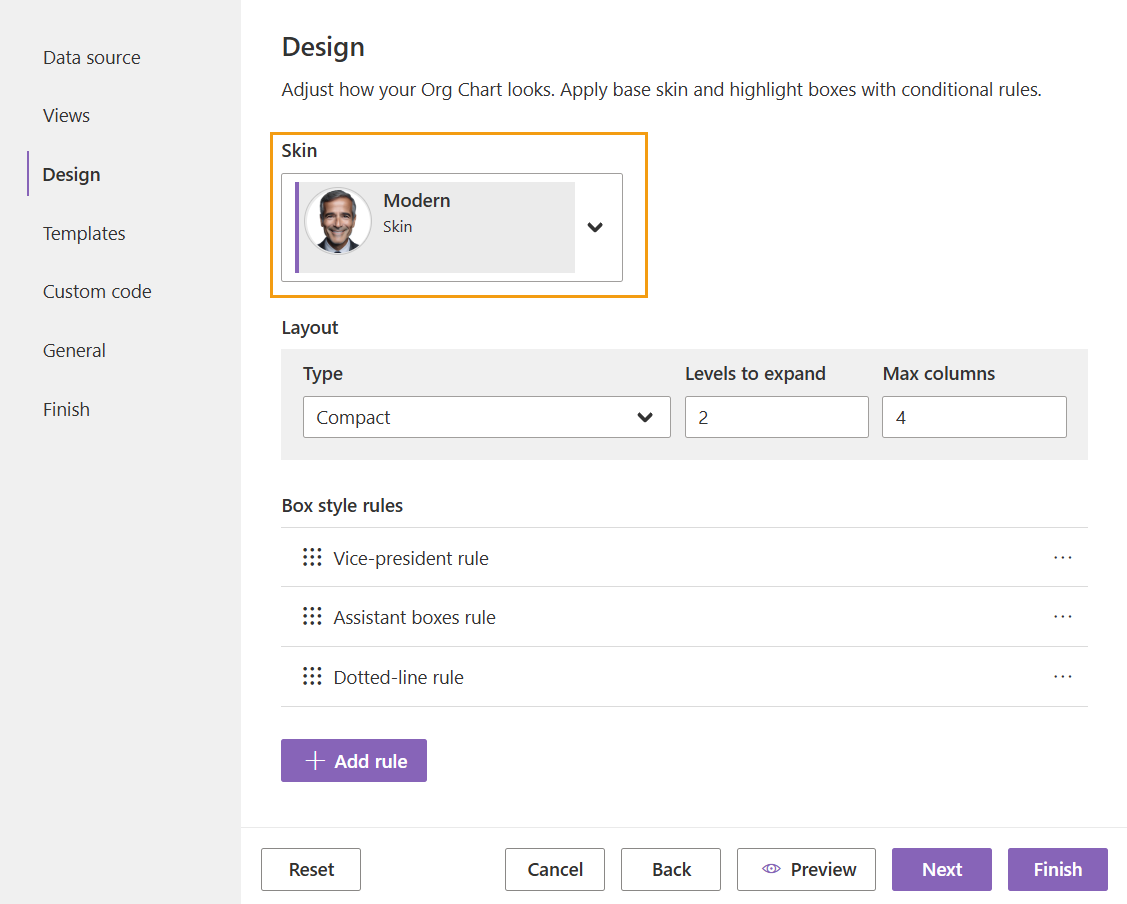
Task: Grab drag handle of Dotted-line rule
Action: [x=312, y=676]
